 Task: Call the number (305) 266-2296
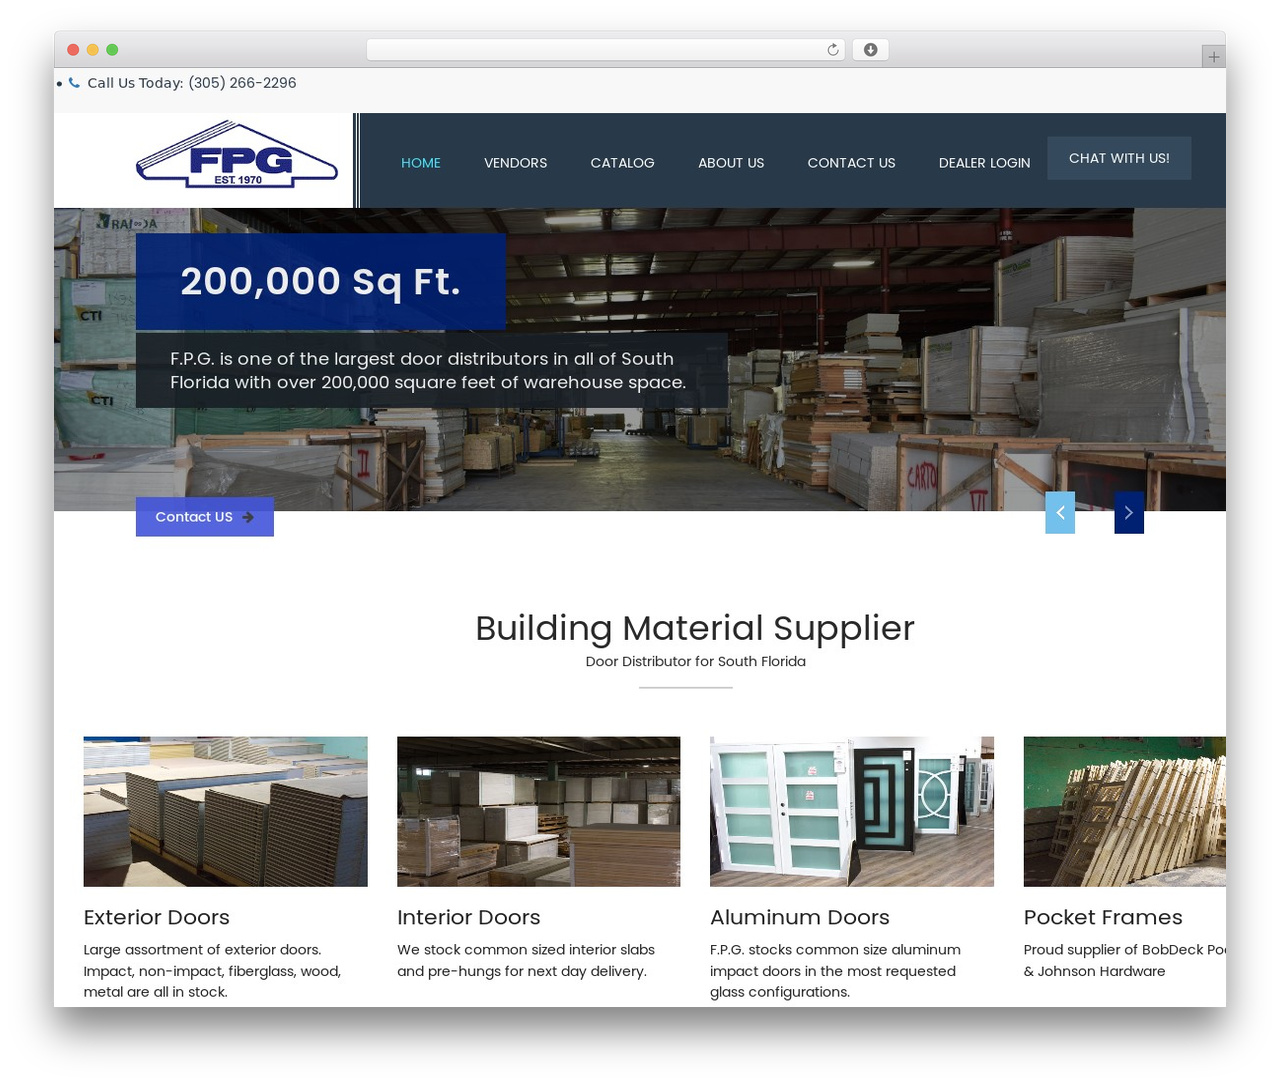pos(242,83)
